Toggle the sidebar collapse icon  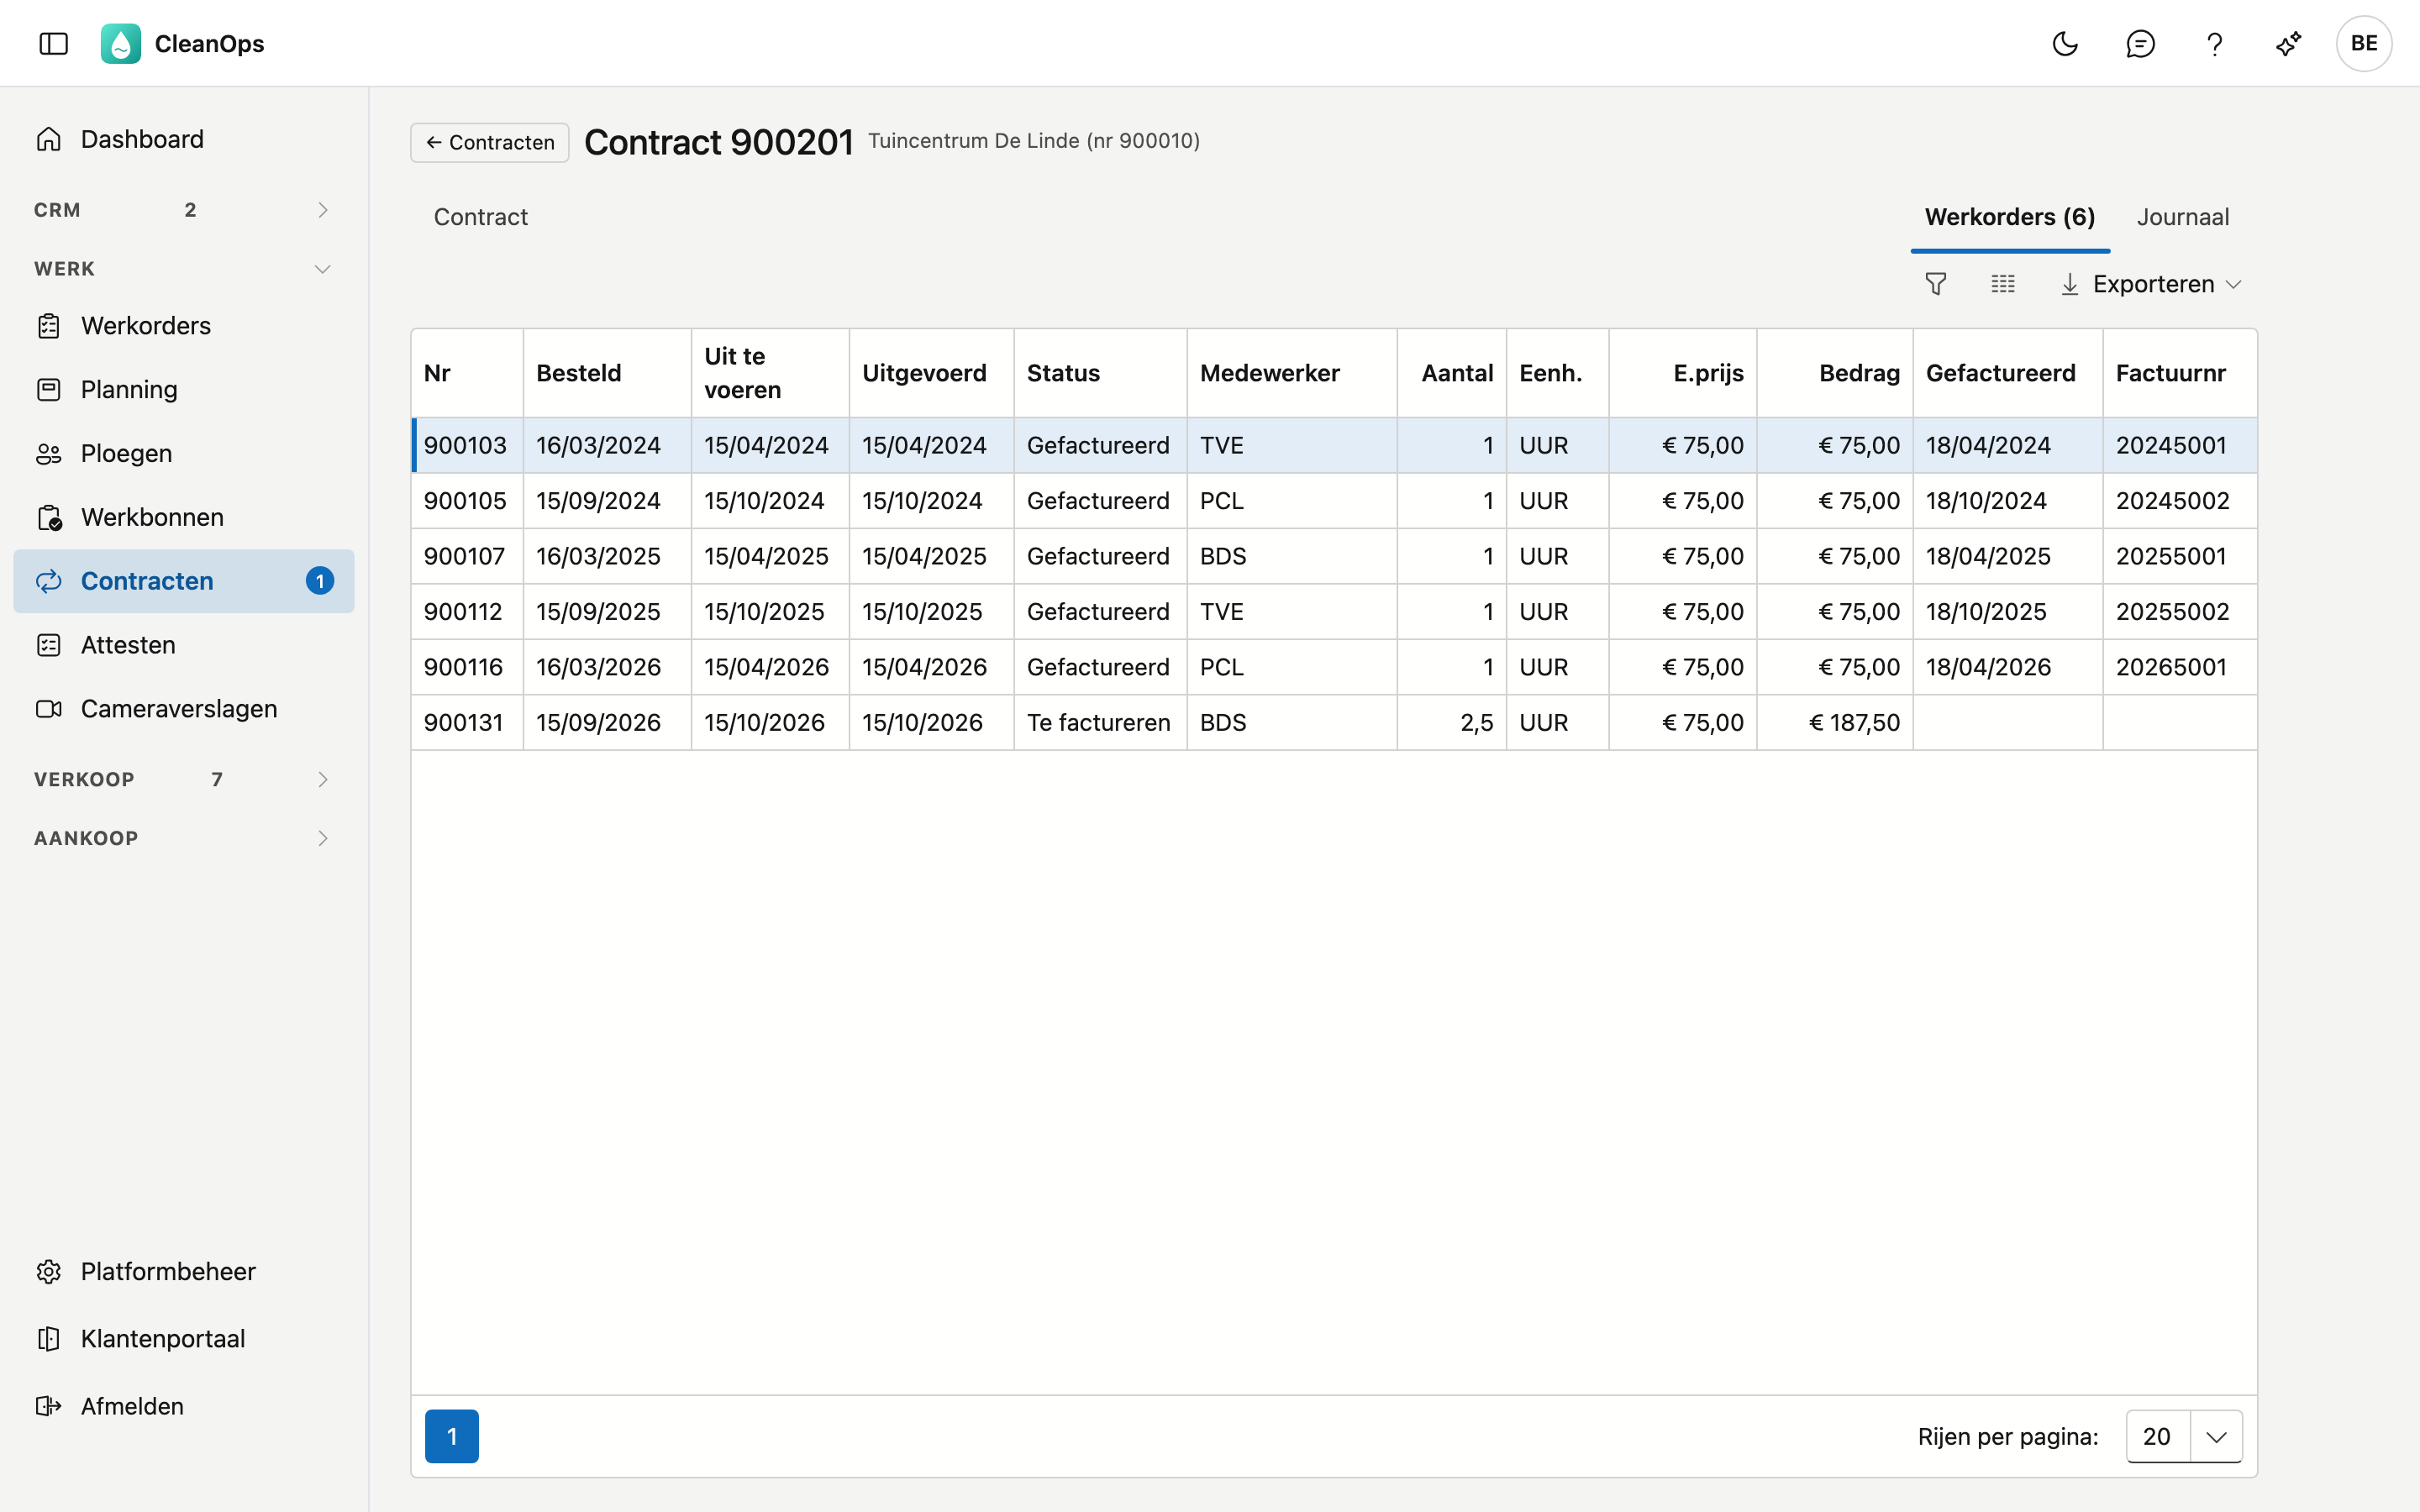53,43
